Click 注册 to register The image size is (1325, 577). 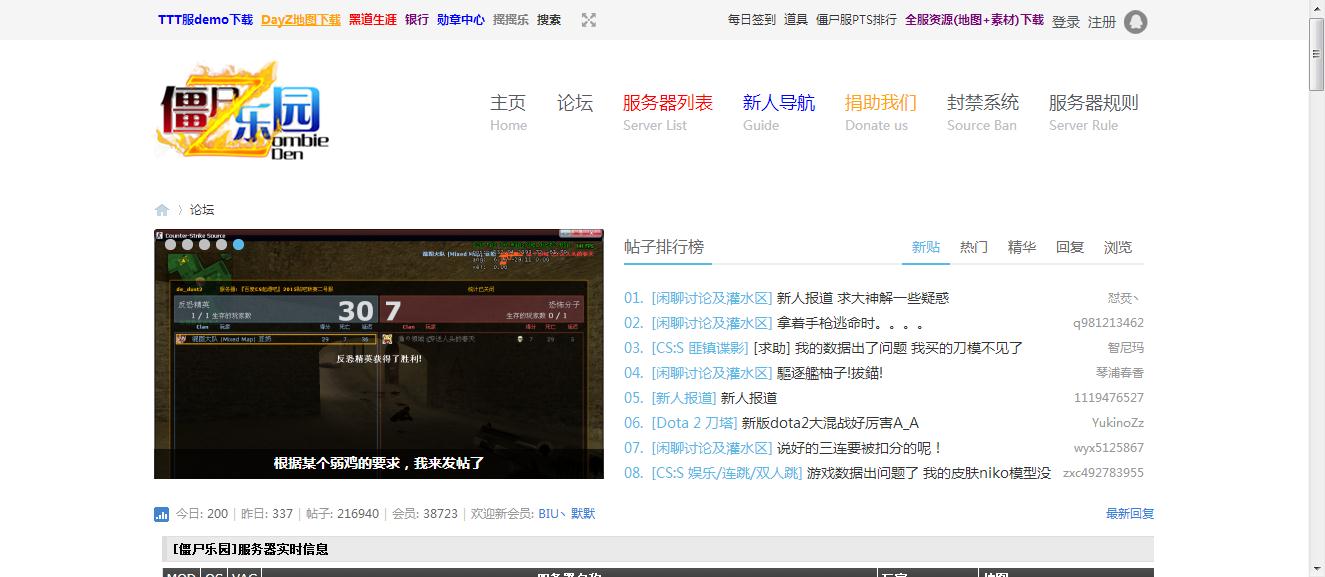1102,22
